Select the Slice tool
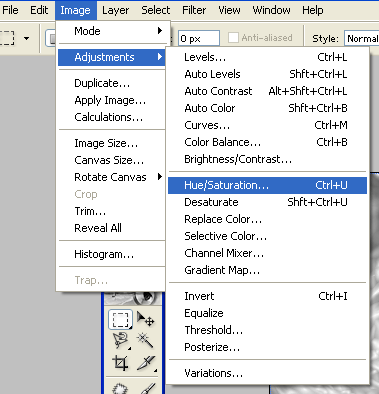 pyautogui.click(x=146, y=363)
